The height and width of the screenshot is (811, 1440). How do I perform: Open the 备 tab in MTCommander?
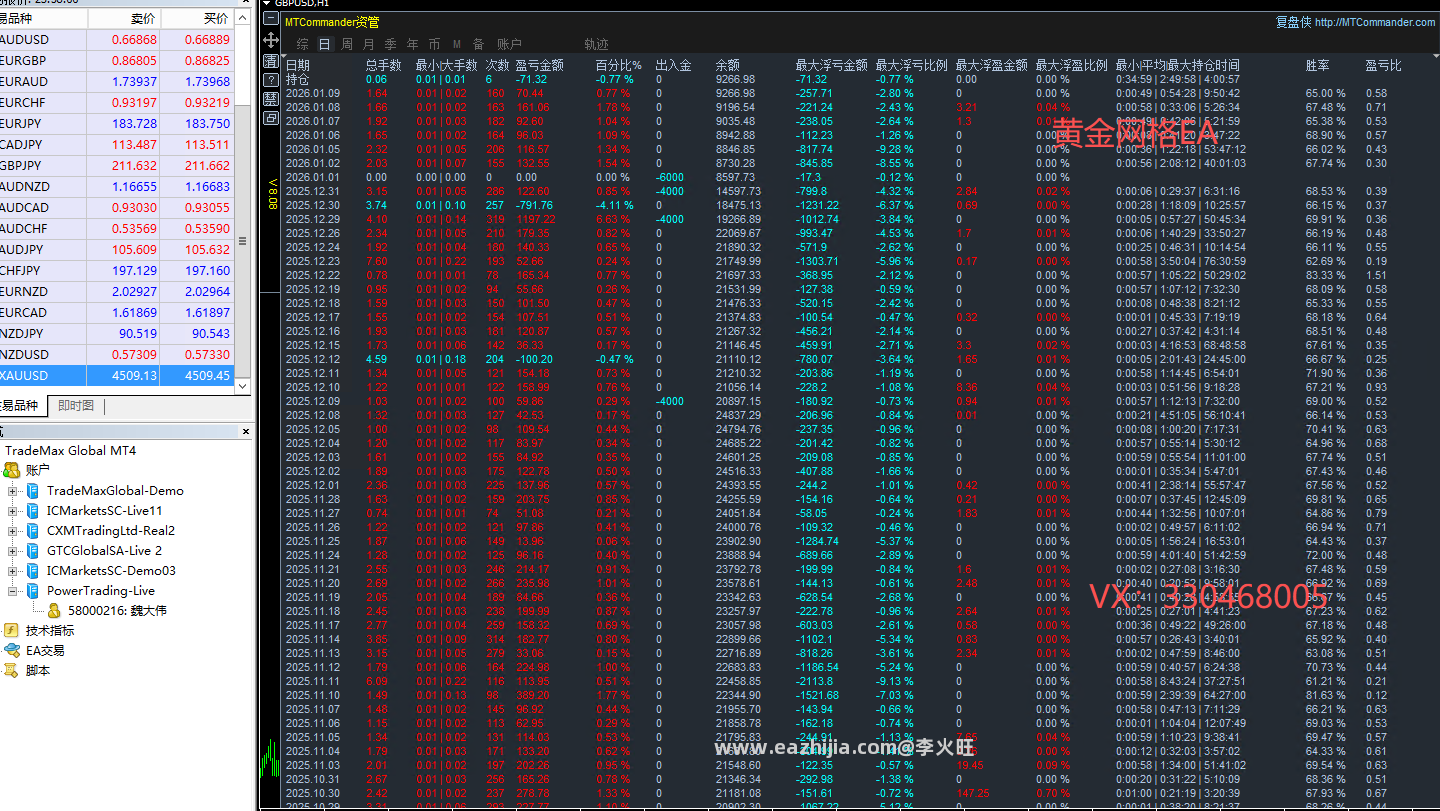(x=479, y=44)
